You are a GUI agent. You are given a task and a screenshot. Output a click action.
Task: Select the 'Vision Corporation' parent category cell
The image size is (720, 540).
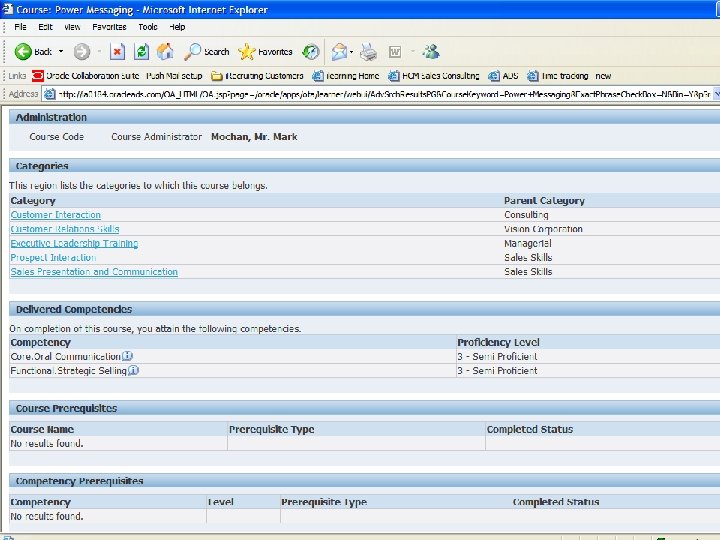543,229
